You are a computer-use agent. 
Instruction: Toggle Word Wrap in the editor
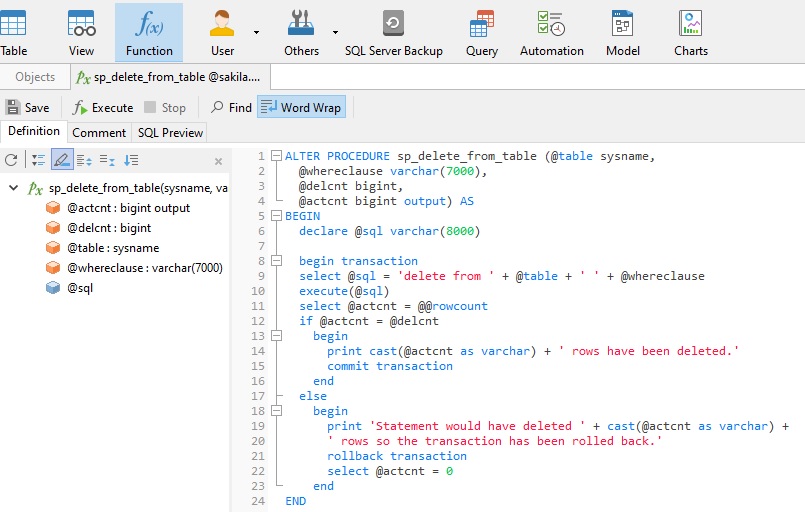[x=301, y=107]
